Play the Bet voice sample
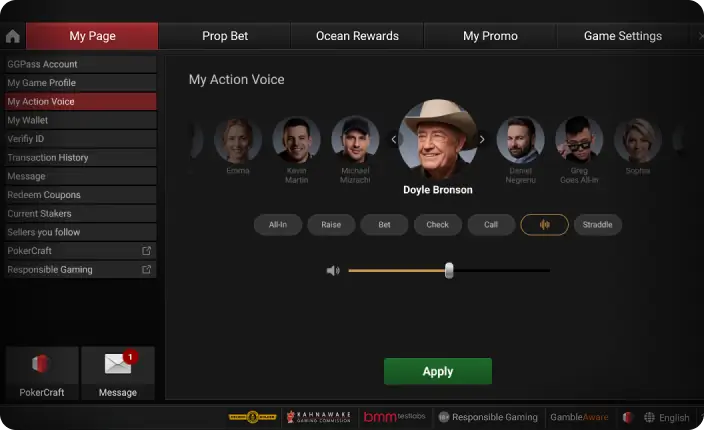The height and width of the screenshot is (430, 704). click(x=384, y=224)
